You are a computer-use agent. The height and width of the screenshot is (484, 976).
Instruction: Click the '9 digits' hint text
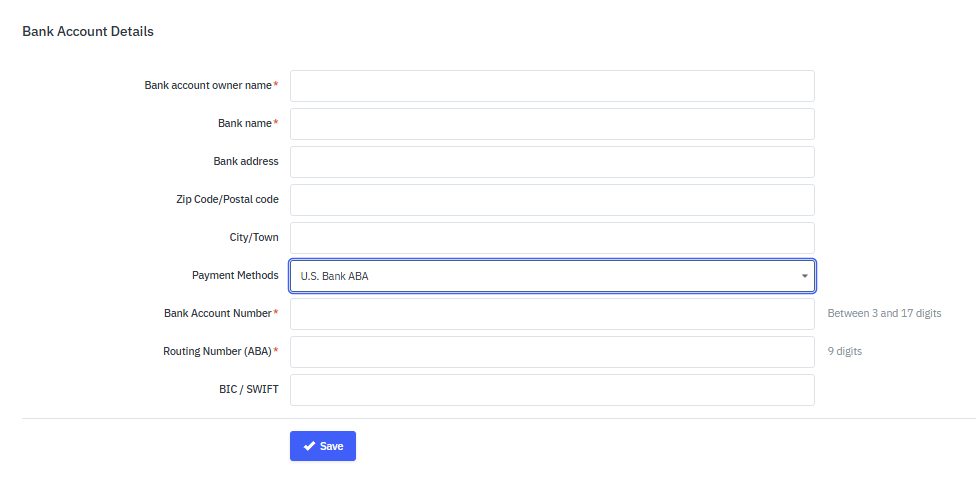(845, 352)
